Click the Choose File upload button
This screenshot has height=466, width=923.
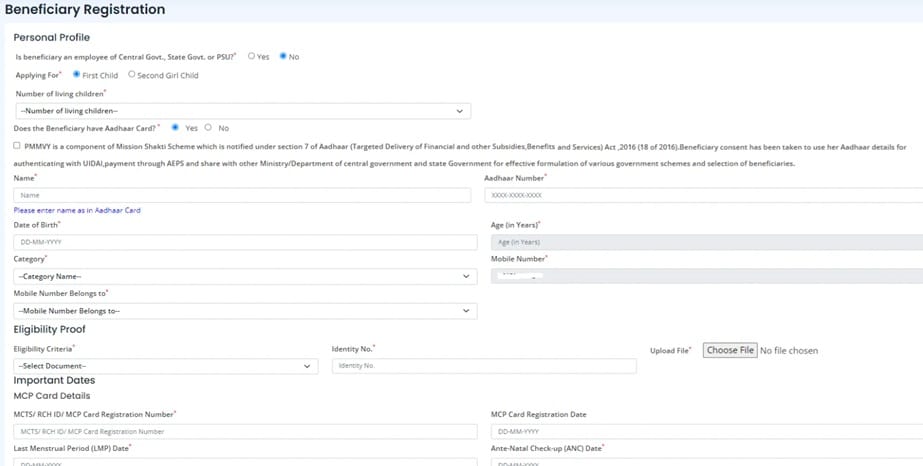coord(730,350)
